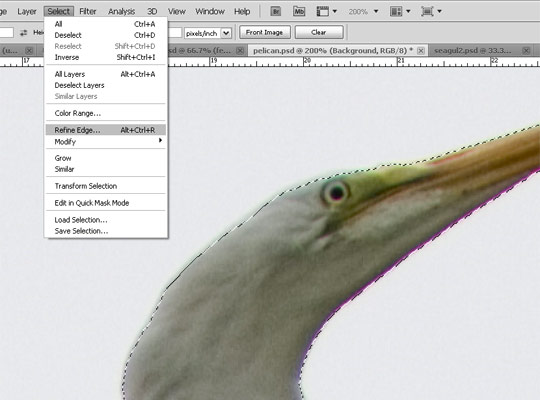This screenshot has height=400, width=540.
Task: Close the seagul2.psd document tab
Action: pos(526,51)
